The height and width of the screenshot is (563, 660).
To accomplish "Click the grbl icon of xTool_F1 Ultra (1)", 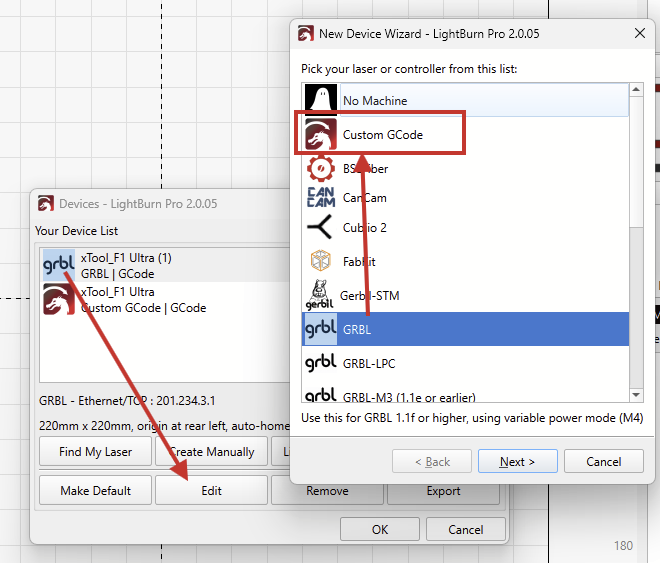I will pyautogui.click(x=59, y=265).
